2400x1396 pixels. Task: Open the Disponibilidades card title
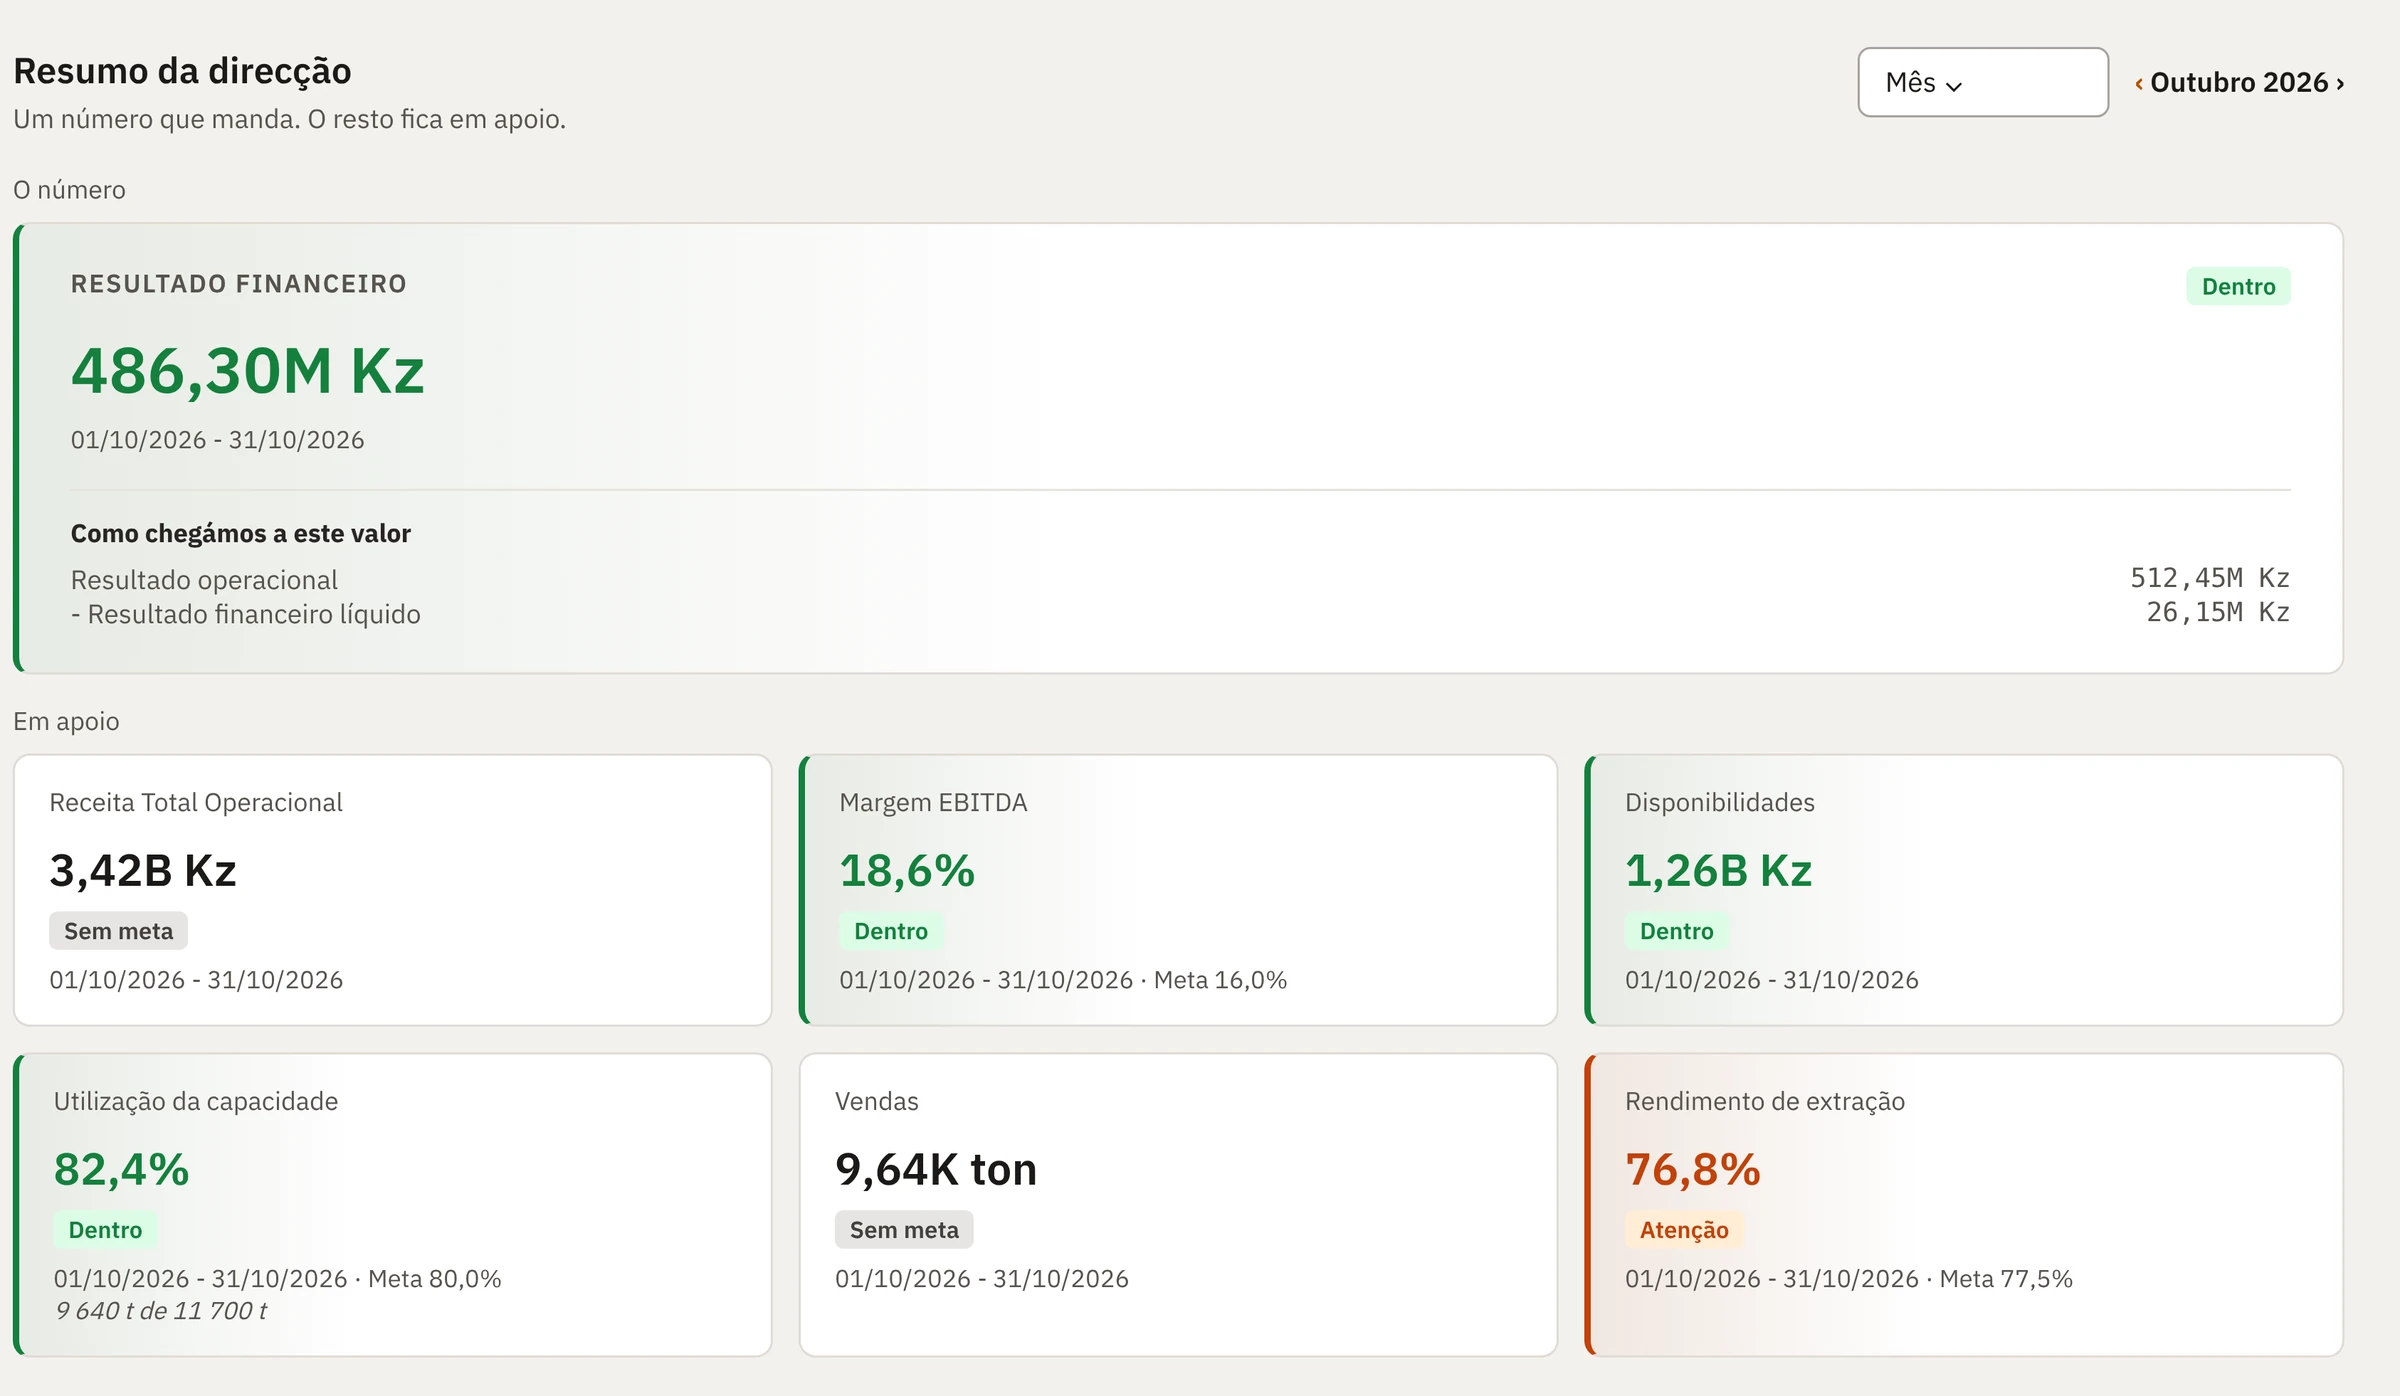(1720, 802)
